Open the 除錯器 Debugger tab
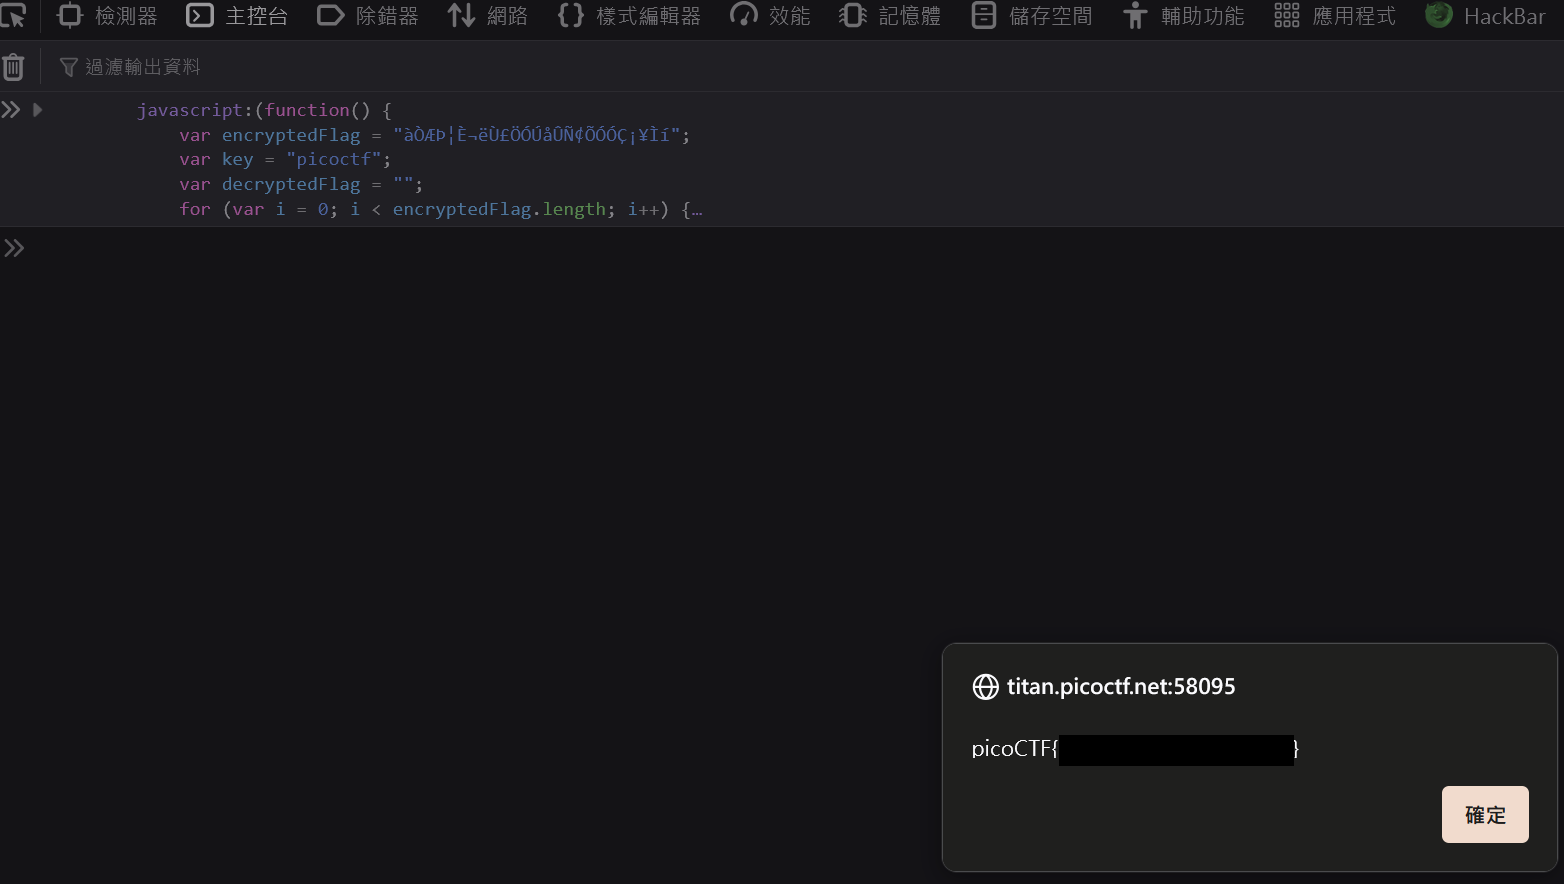This screenshot has width=1564, height=884. (x=367, y=16)
